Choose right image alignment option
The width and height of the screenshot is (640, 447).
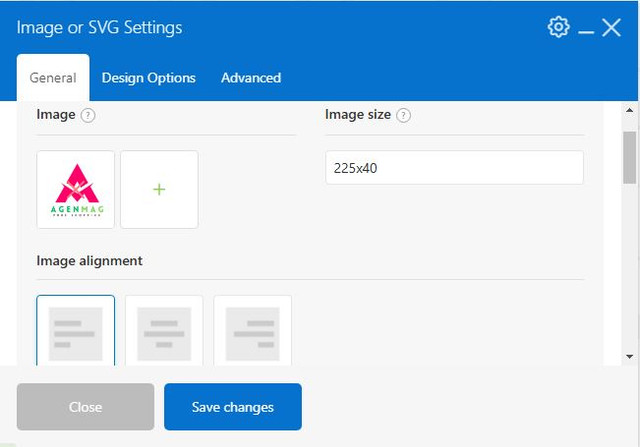click(253, 331)
